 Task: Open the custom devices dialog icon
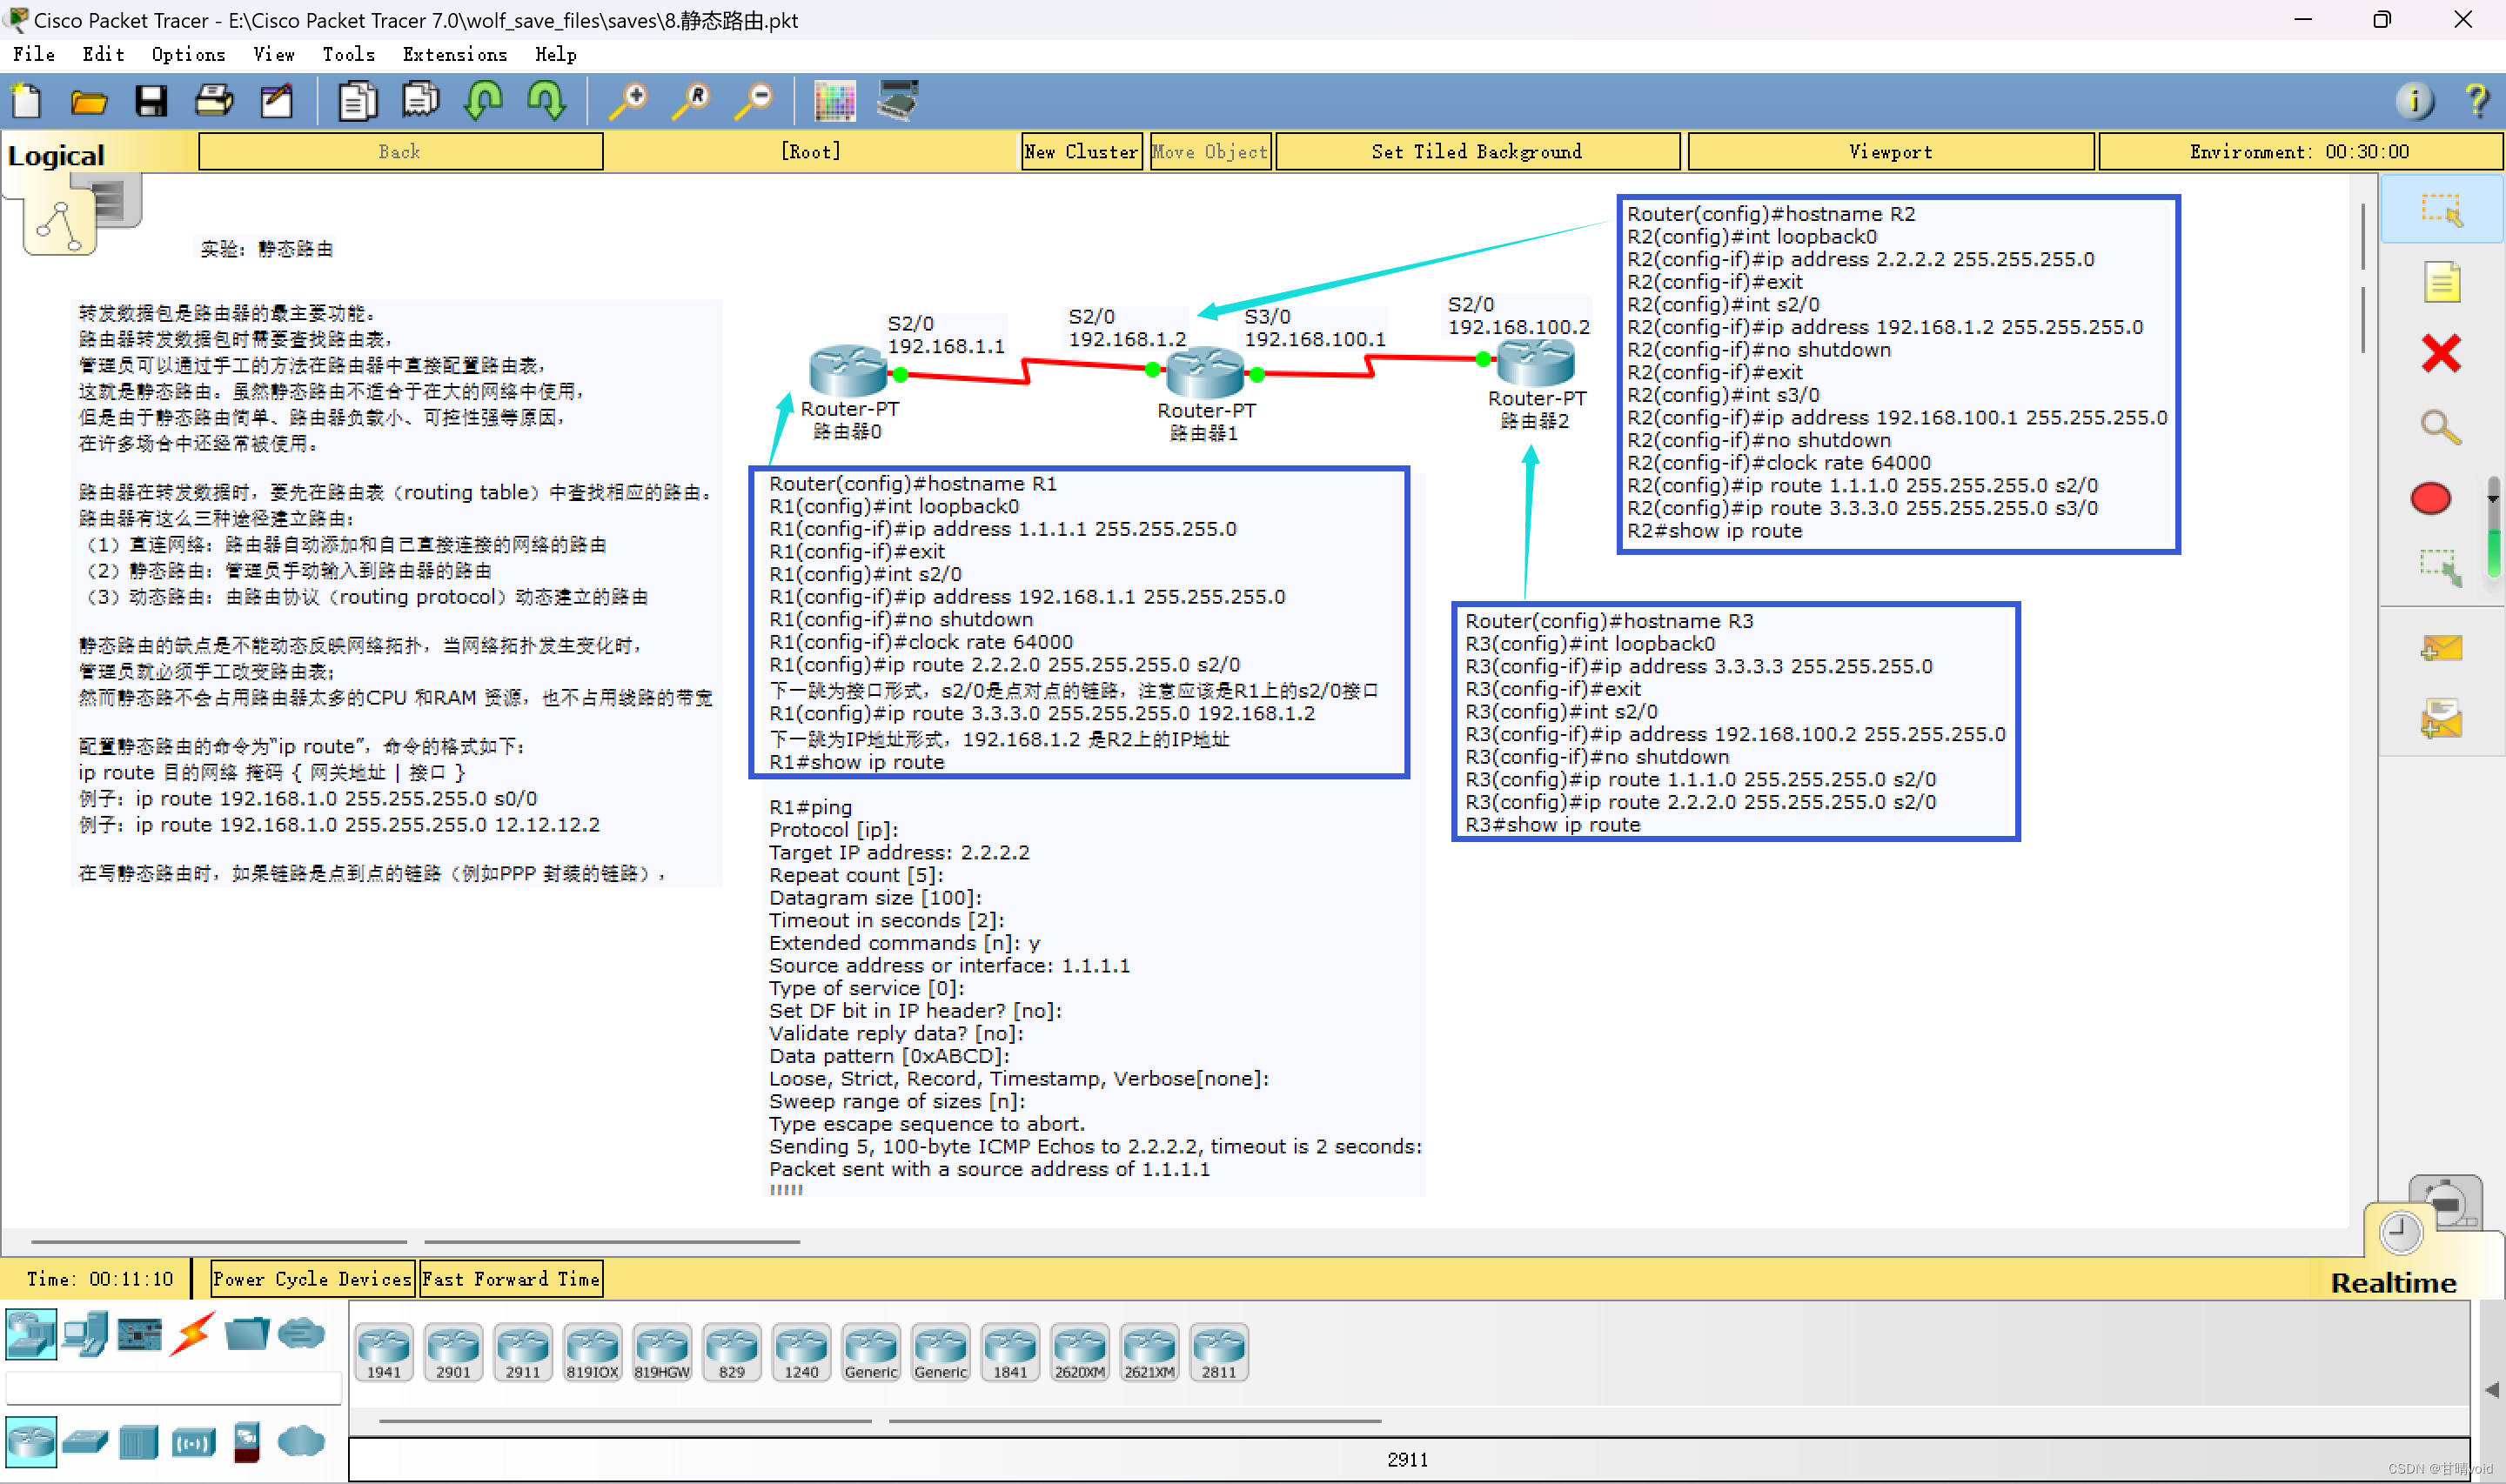[x=897, y=101]
